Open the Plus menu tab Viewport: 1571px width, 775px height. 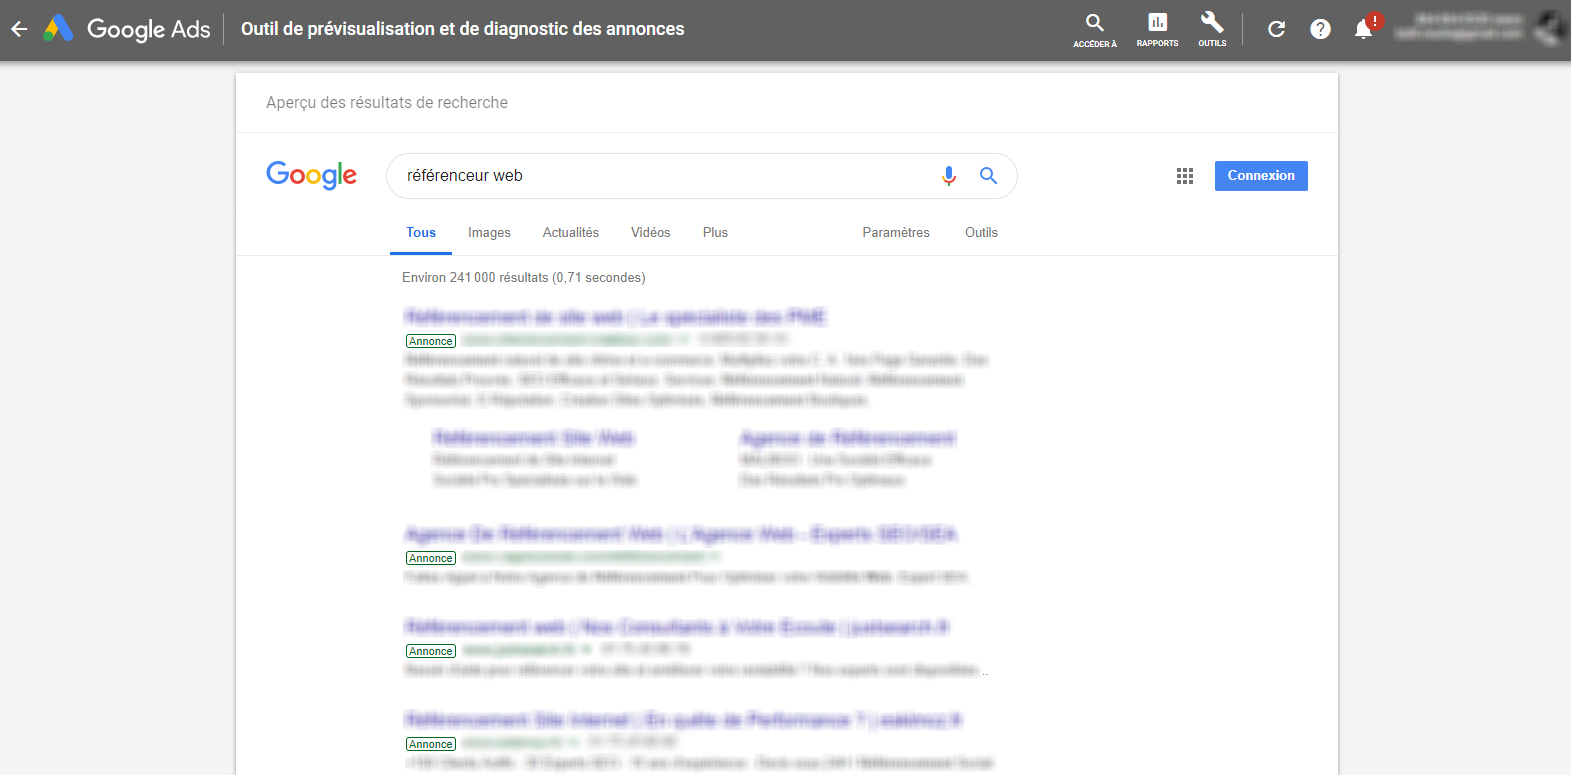coord(715,233)
